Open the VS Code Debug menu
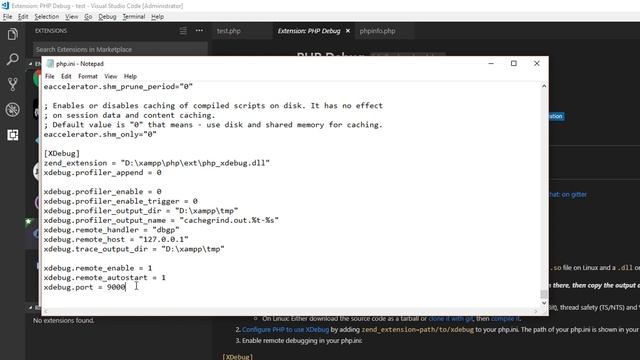Viewport: 640px width, 360px height. 107,17
